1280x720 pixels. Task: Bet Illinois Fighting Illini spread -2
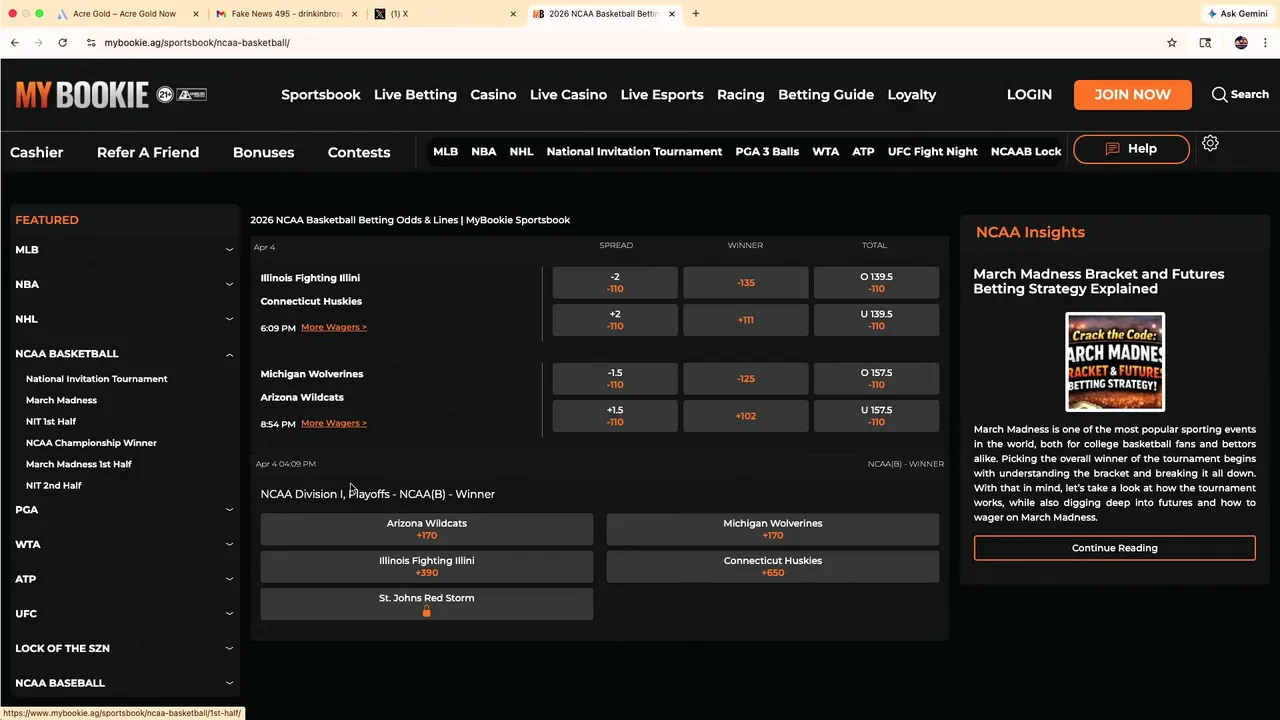(615, 283)
